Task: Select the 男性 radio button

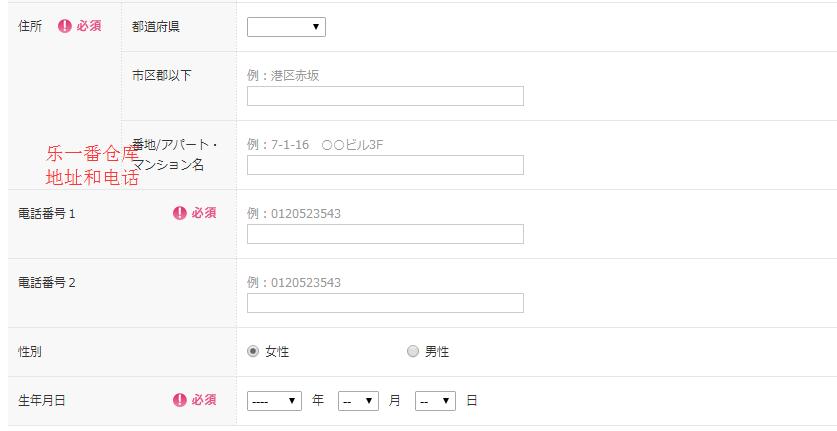Action: tap(413, 351)
